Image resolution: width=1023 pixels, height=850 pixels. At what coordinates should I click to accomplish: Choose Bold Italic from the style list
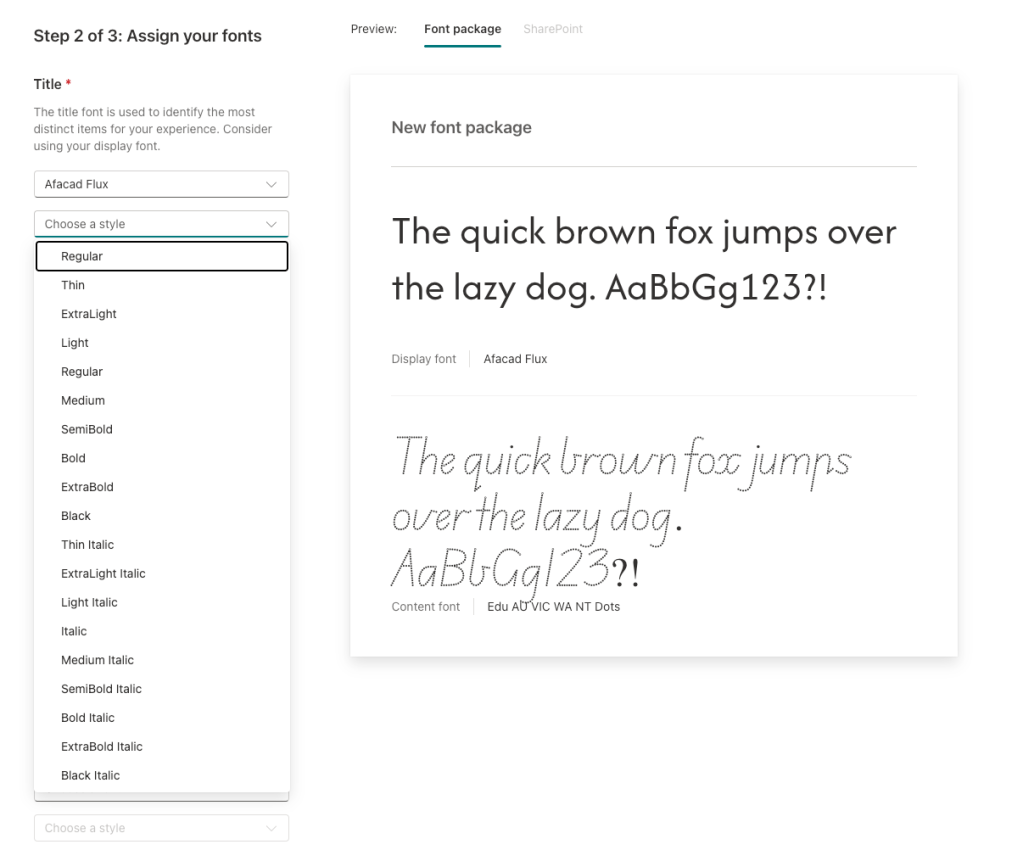click(x=88, y=718)
